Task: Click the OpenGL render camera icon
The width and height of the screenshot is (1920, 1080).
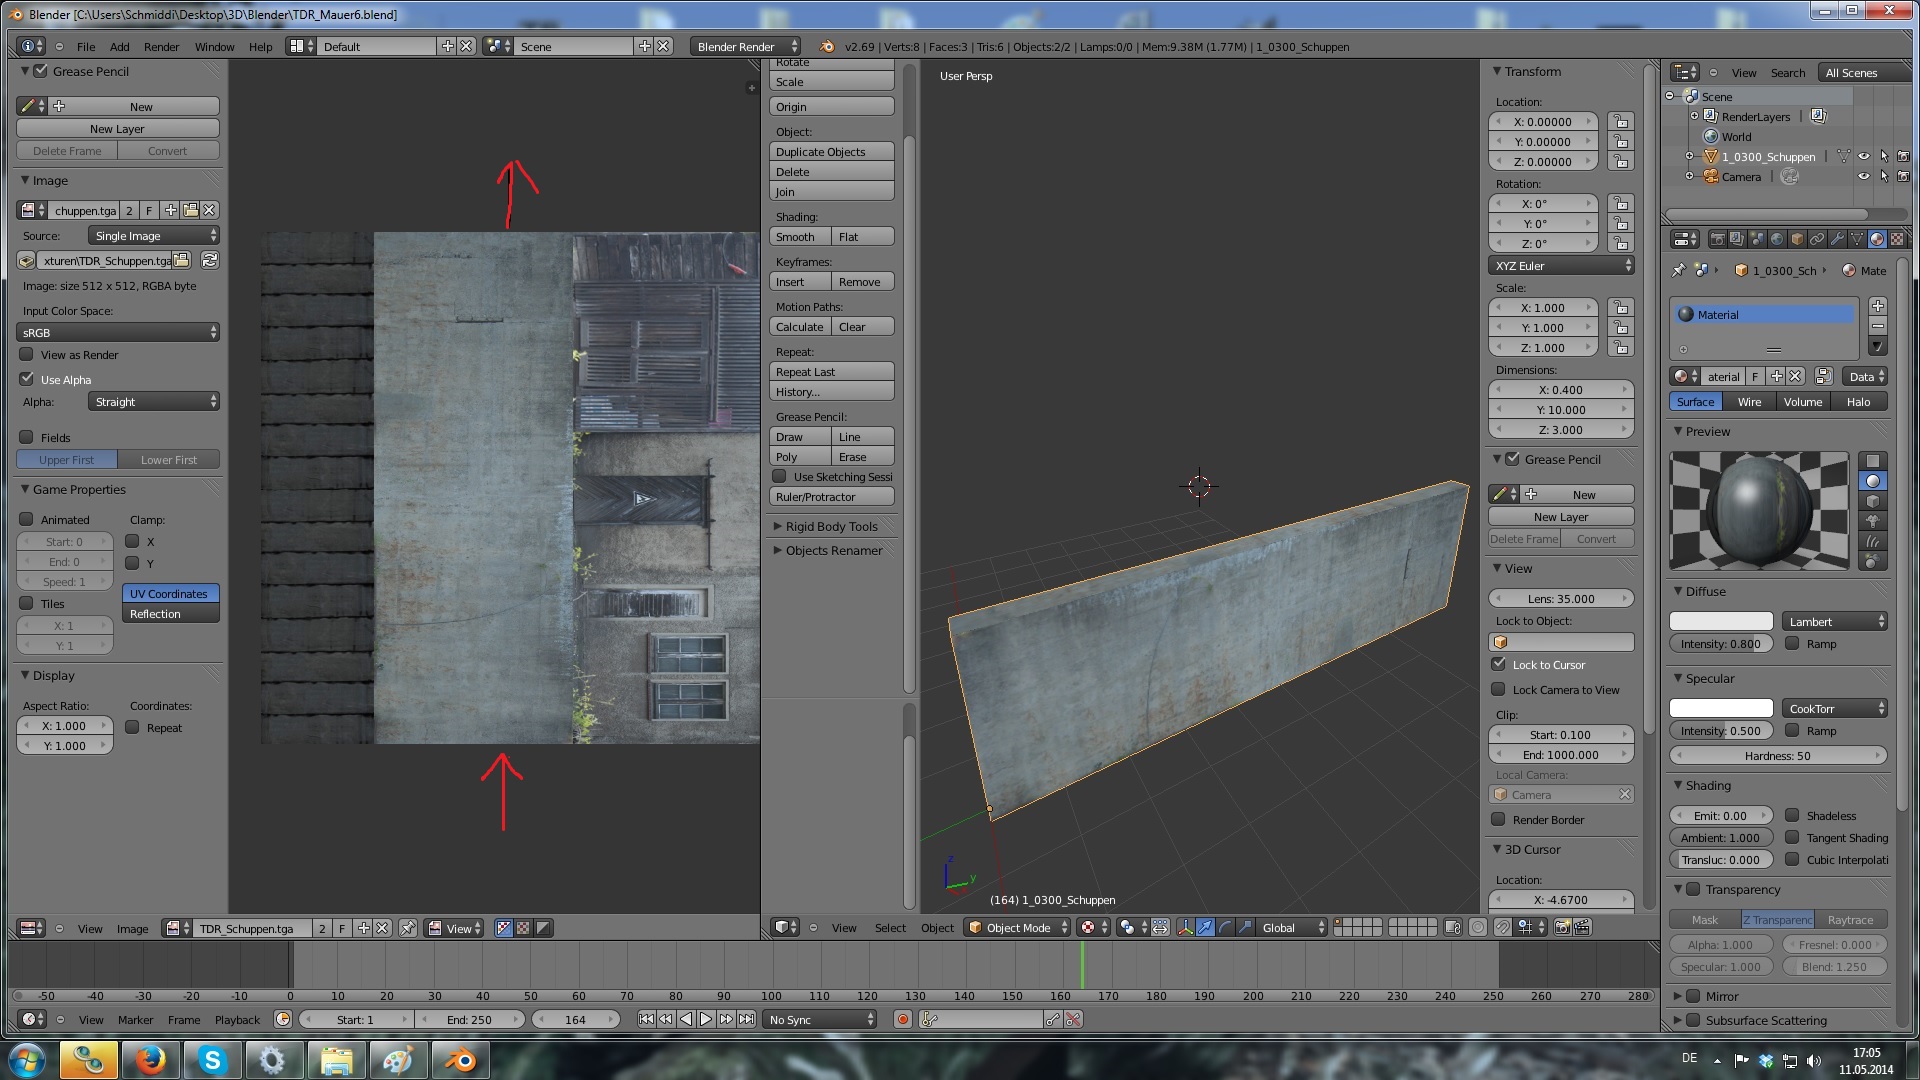Action: coord(1562,928)
